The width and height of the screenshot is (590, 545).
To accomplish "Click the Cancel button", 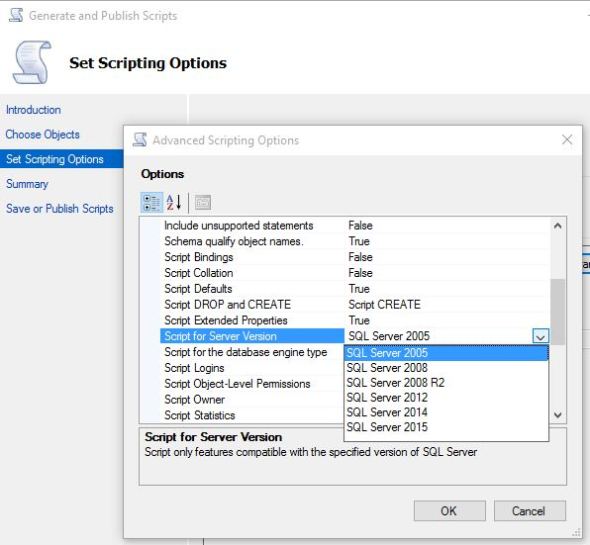I will 529,511.
